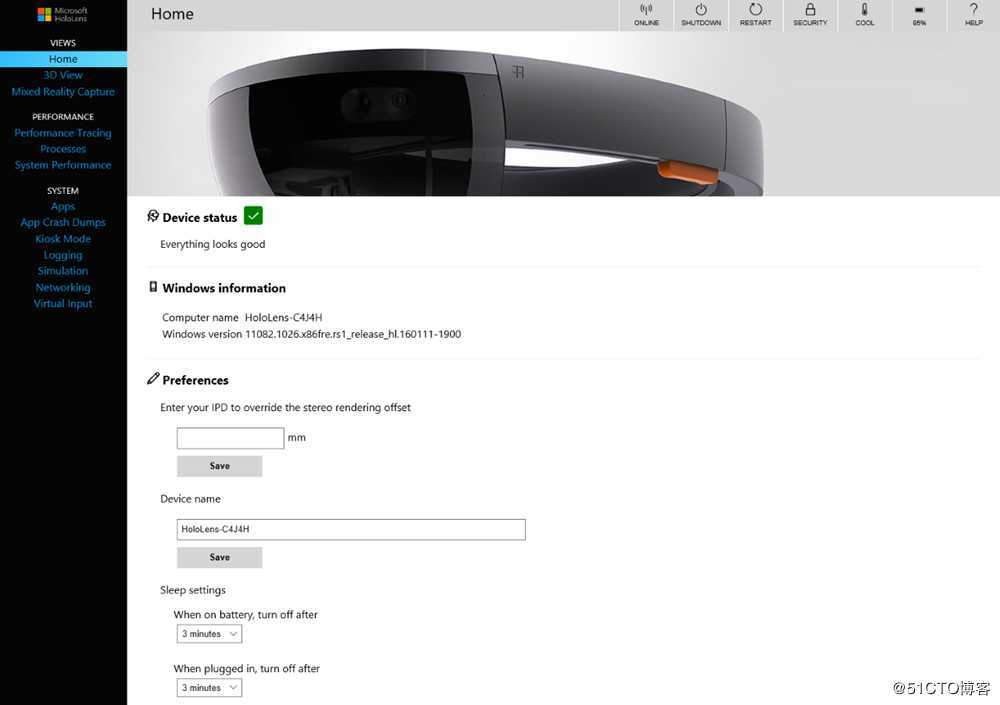The width and height of the screenshot is (1000, 705).
Task: Open System Performance
Action: click(63, 165)
